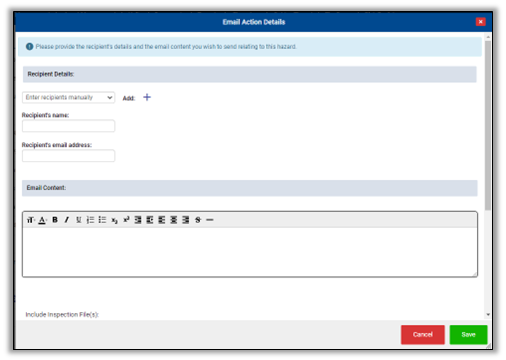Click the scrollbar down arrow
Screen dimensions: 506x360
(x=488, y=314)
